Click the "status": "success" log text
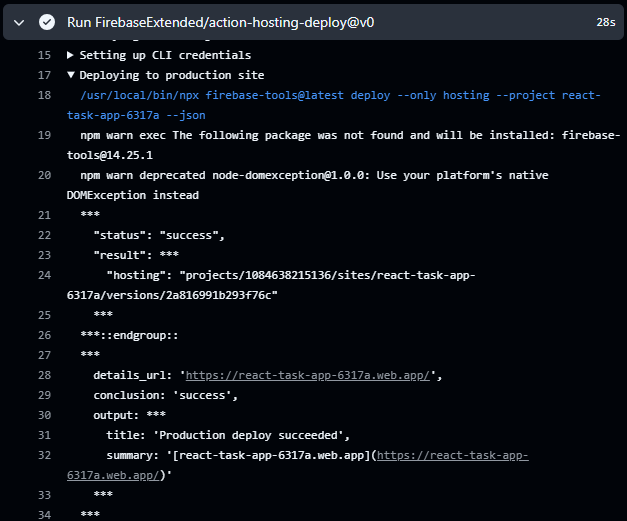 click(159, 235)
